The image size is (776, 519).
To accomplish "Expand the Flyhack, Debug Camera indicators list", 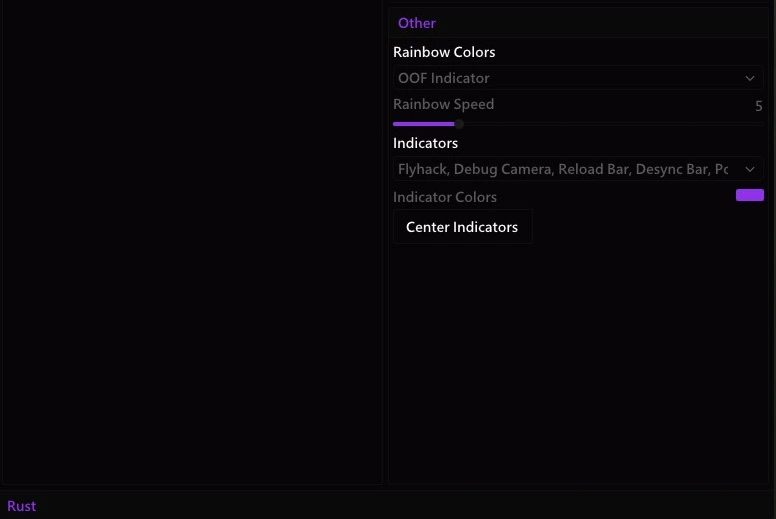I will (578, 169).
